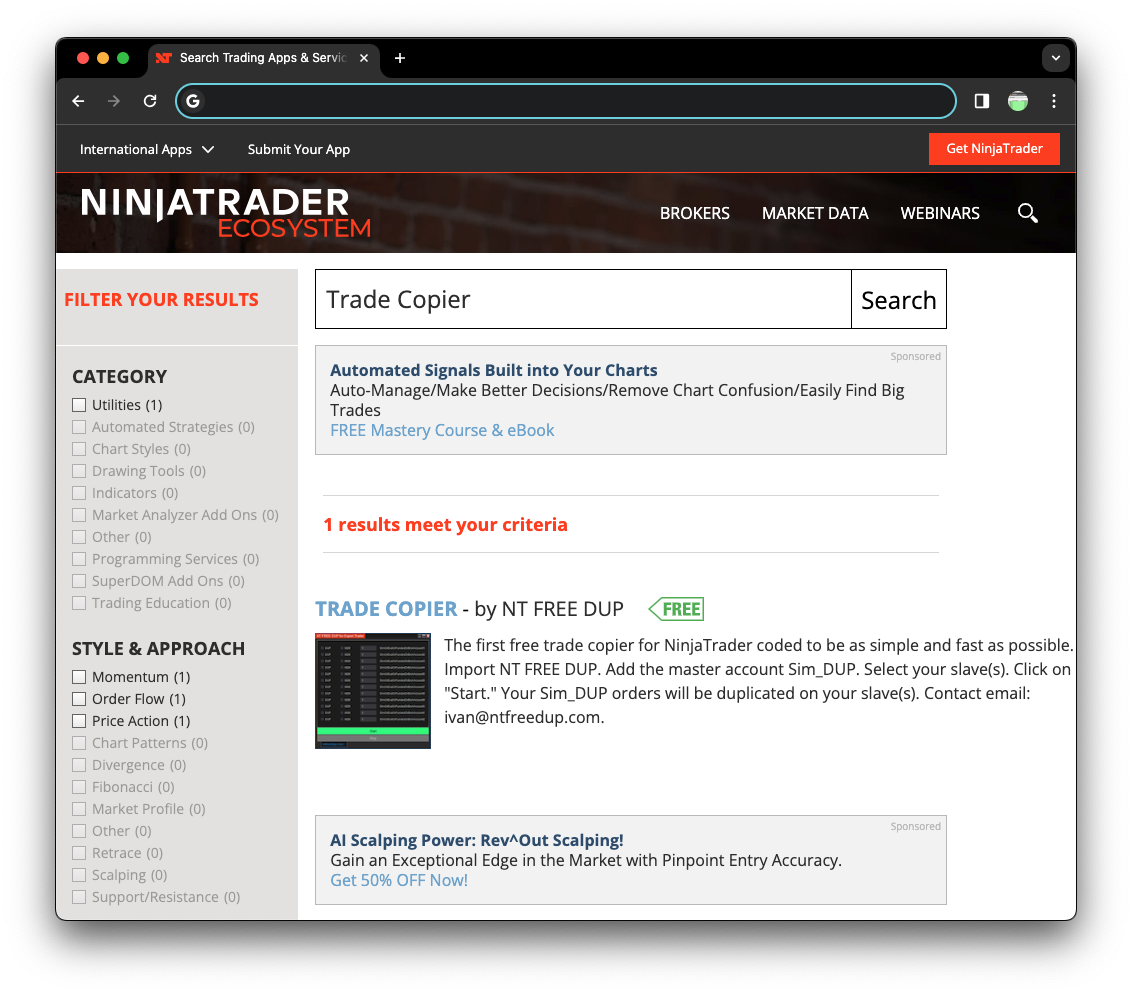1132x994 pixels.
Task: Open the site search magnifier icon
Action: [1027, 213]
